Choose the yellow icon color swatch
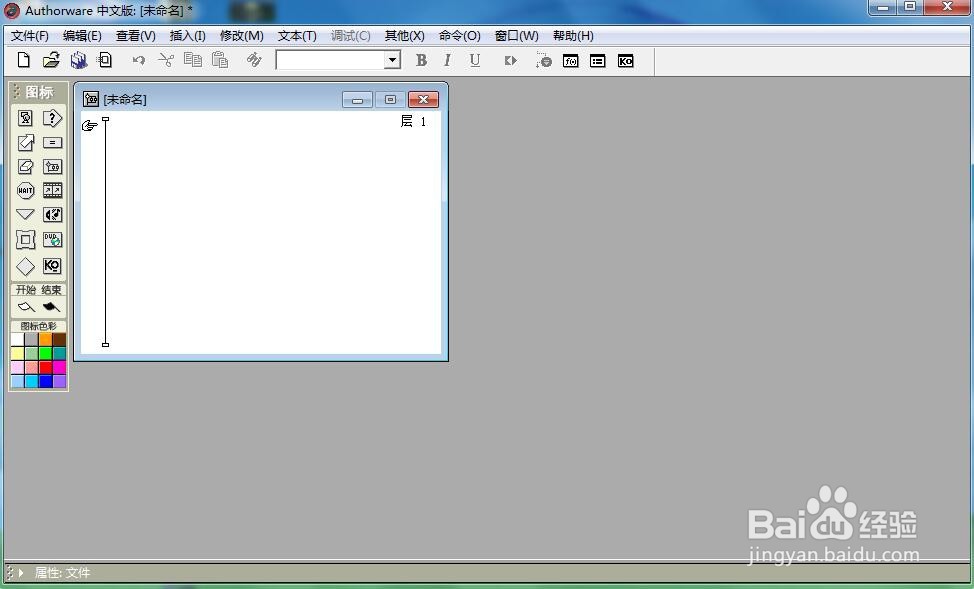This screenshot has width=974, height=589. click(x=17, y=354)
